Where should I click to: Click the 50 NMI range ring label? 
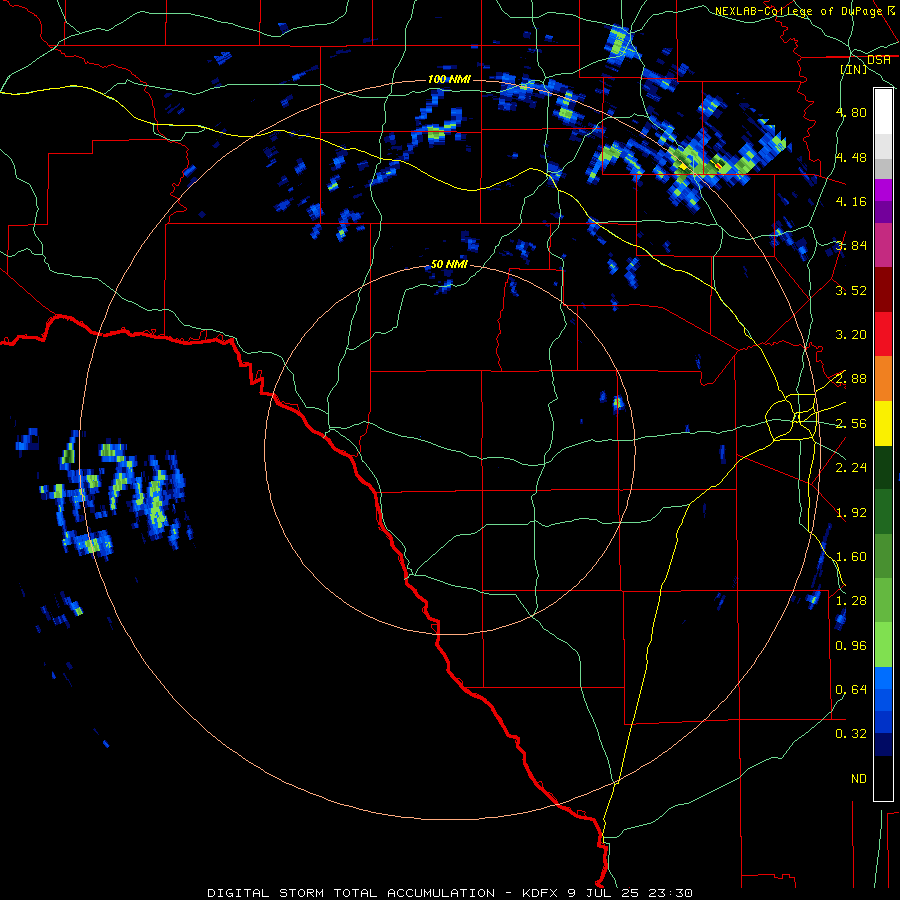tap(449, 264)
